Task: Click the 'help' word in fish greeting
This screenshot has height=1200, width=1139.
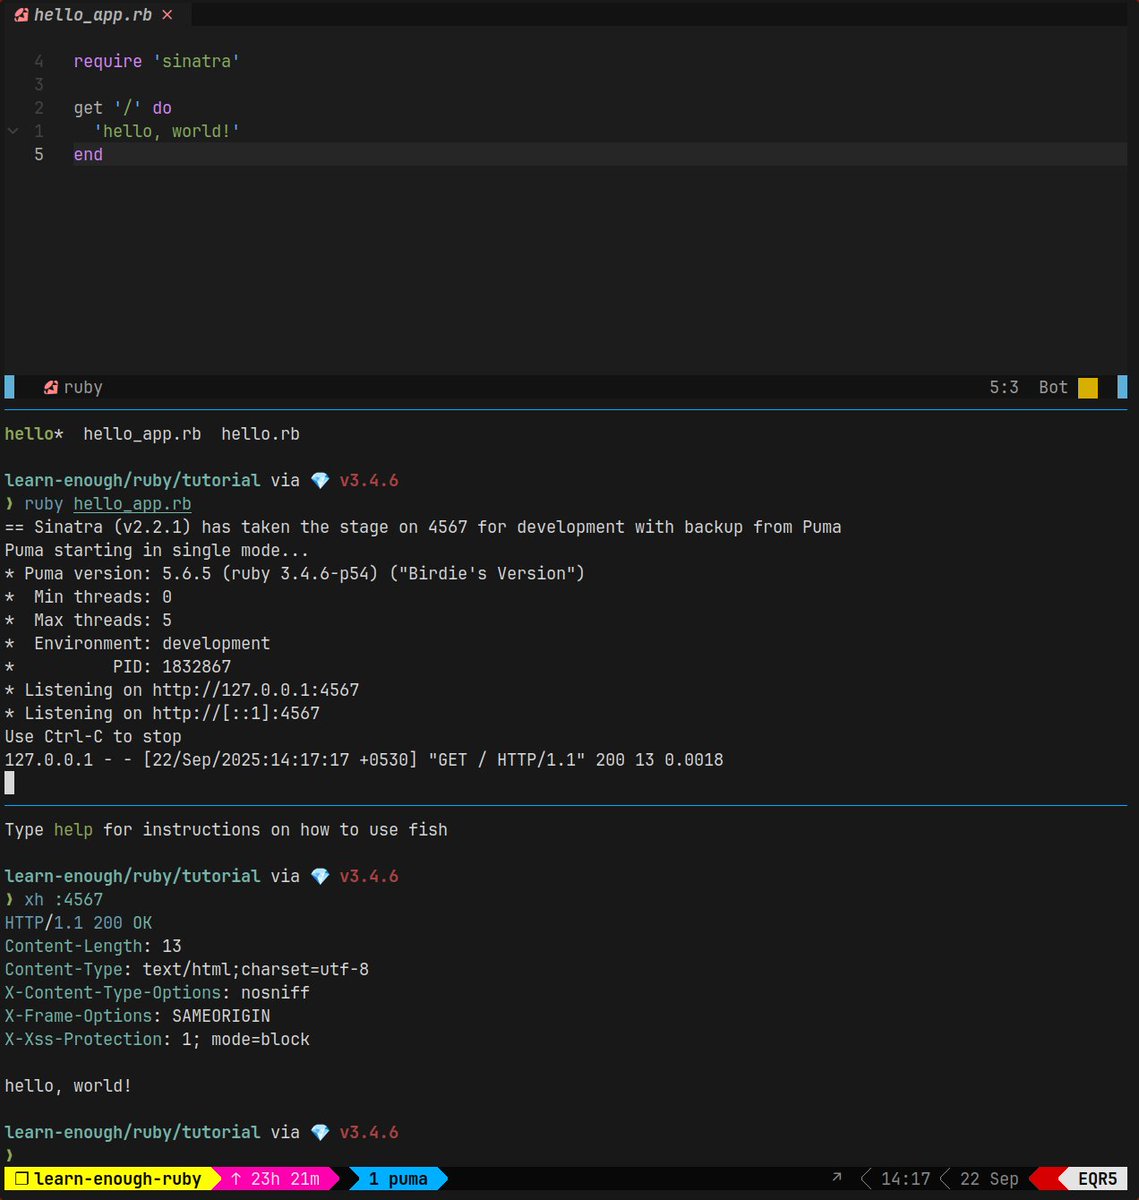Action: [x=73, y=830]
